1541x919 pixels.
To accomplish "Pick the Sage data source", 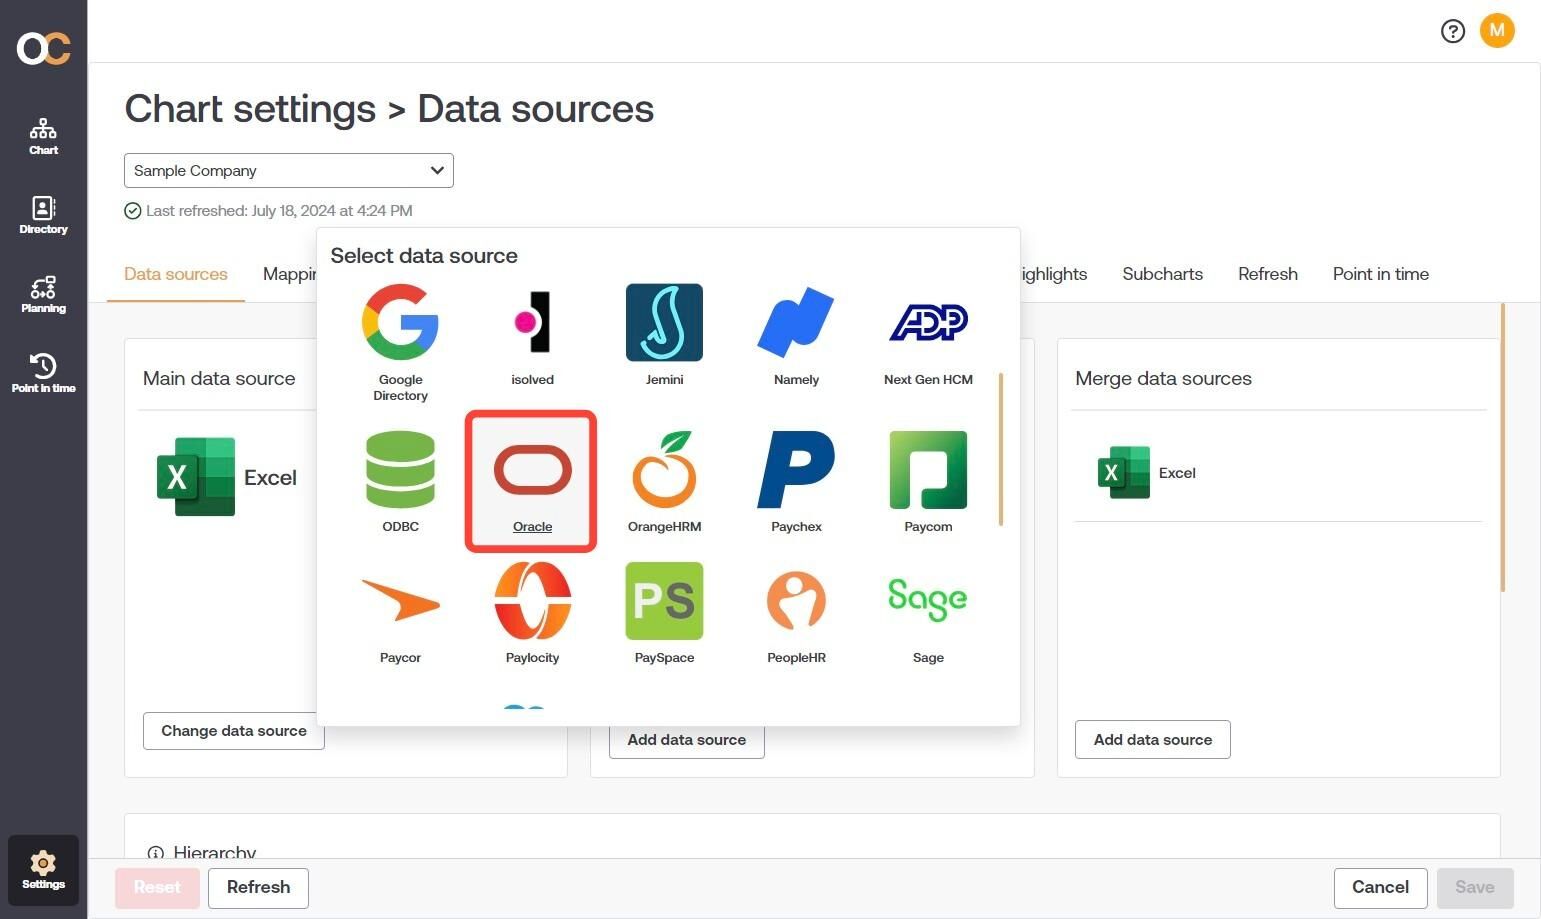I will point(928,612).
